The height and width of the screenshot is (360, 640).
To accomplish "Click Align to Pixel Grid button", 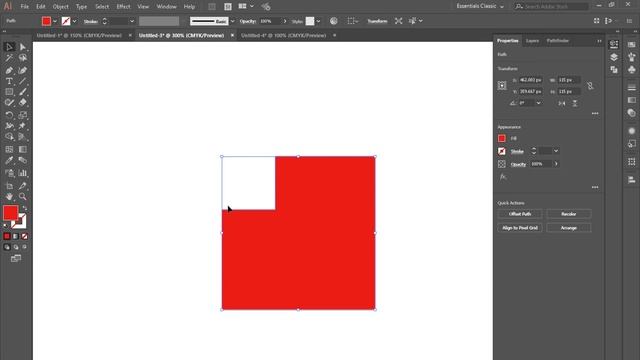I will coord(520,228).
